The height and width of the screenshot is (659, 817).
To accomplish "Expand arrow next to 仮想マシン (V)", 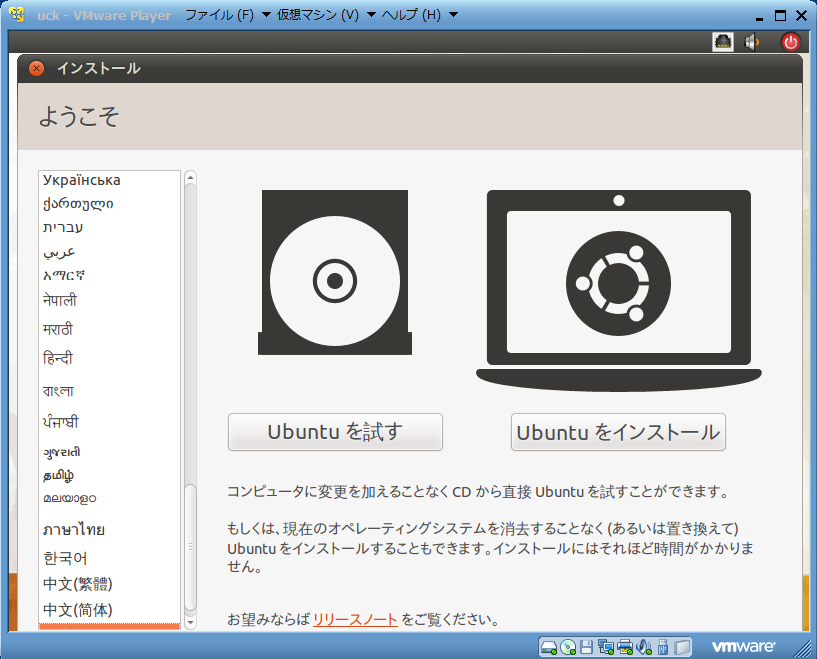I will click(x=372, y=15).
